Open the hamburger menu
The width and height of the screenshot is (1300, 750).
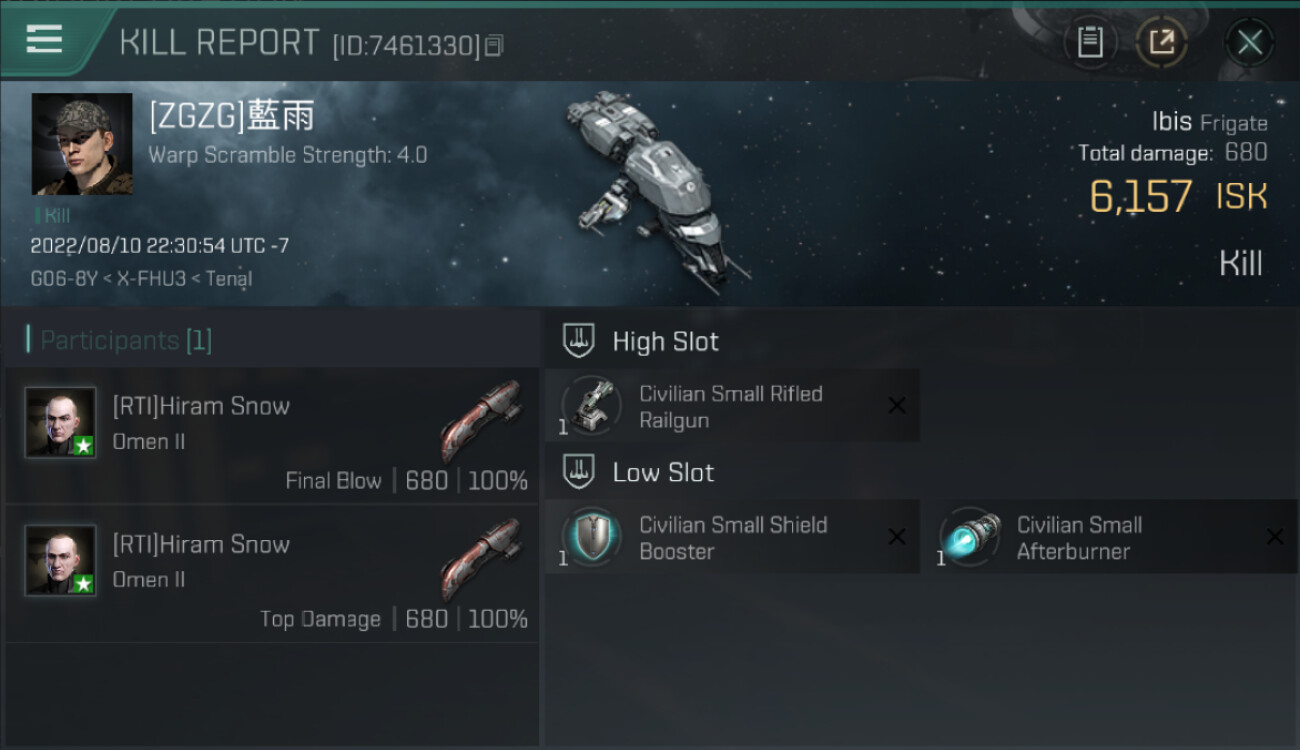point(44,40)
